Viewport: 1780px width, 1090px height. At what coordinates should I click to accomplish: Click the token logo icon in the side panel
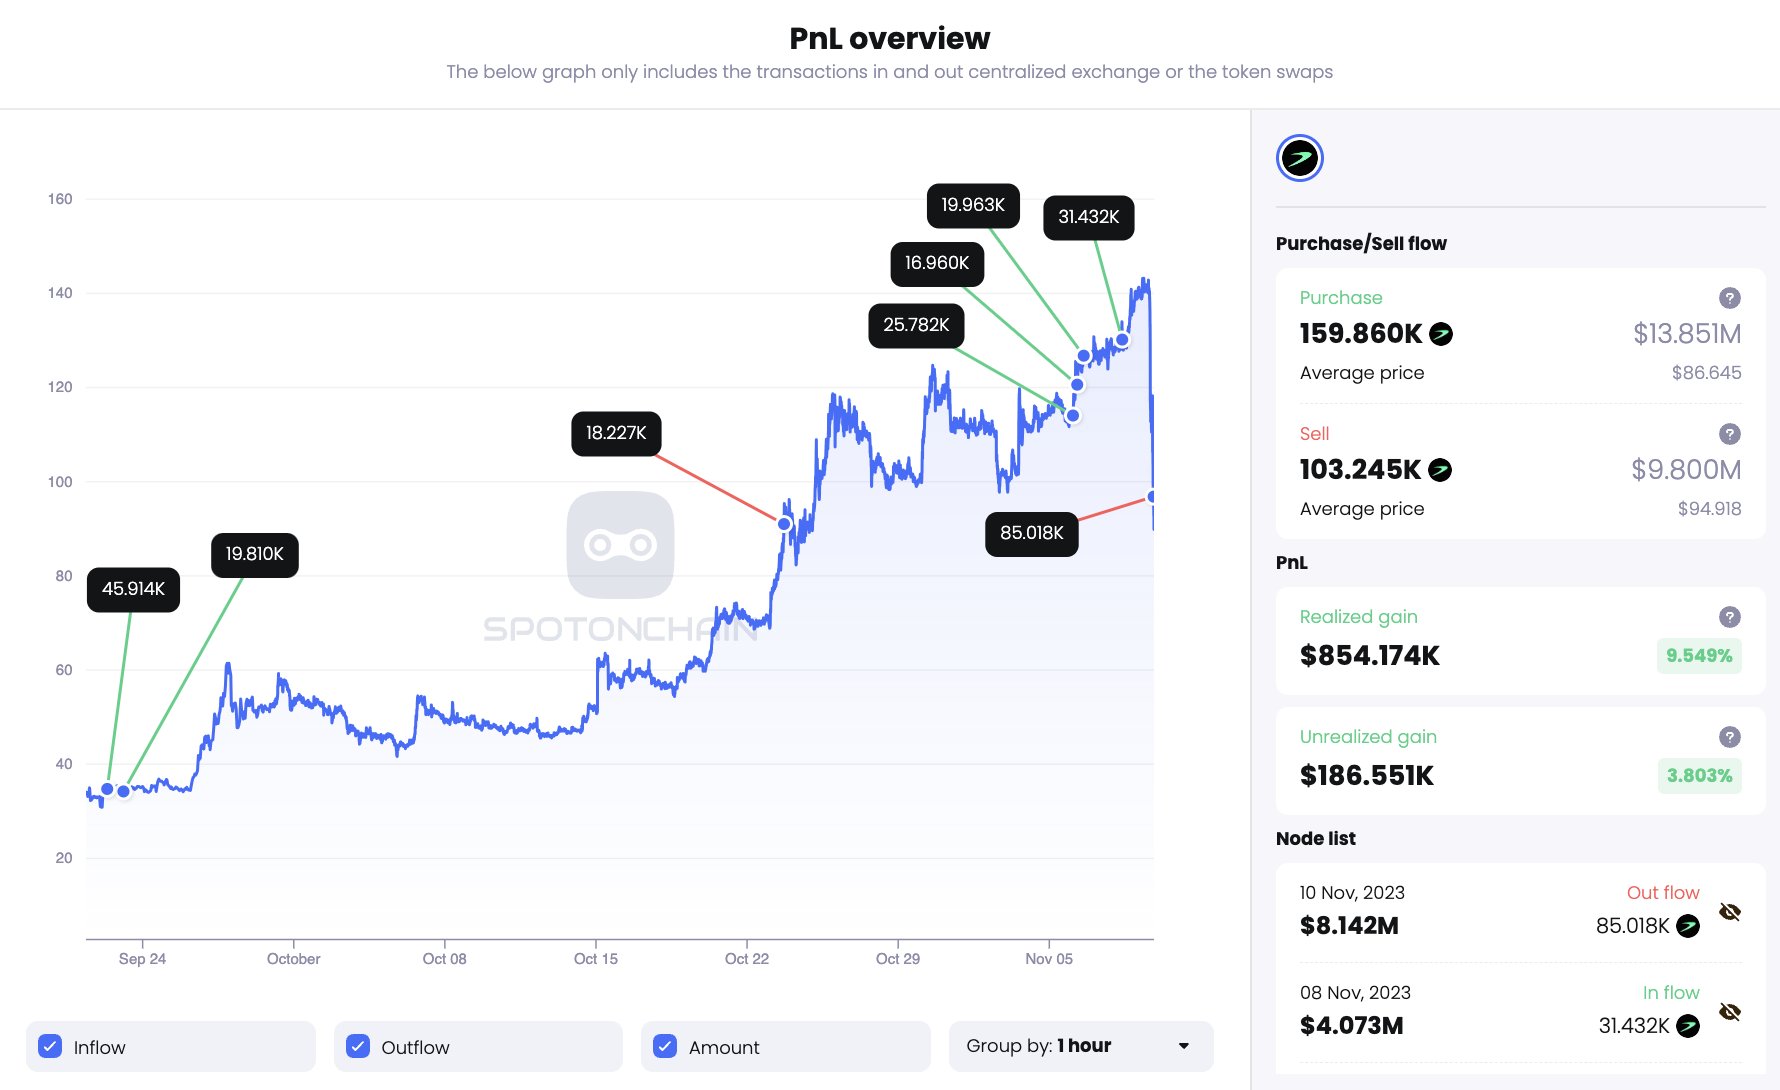click(1299, 158)
